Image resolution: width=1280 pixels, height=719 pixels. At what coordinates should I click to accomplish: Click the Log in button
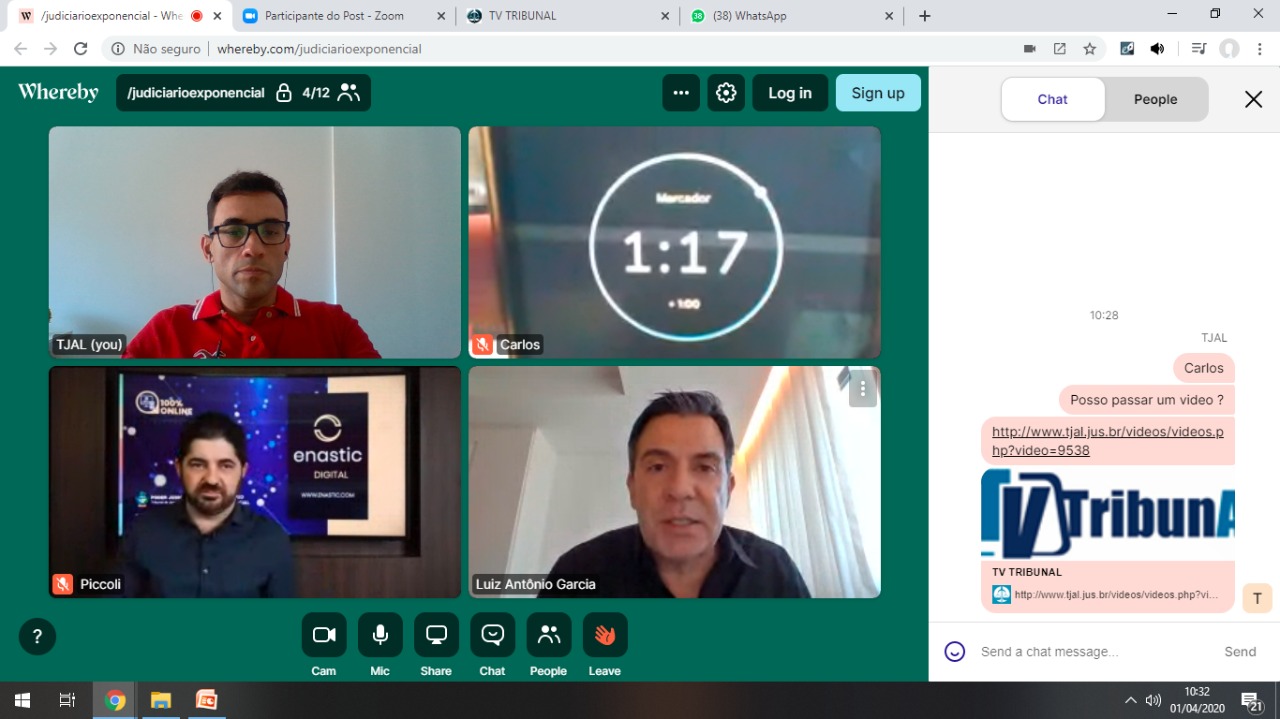(x=789, y=93)
